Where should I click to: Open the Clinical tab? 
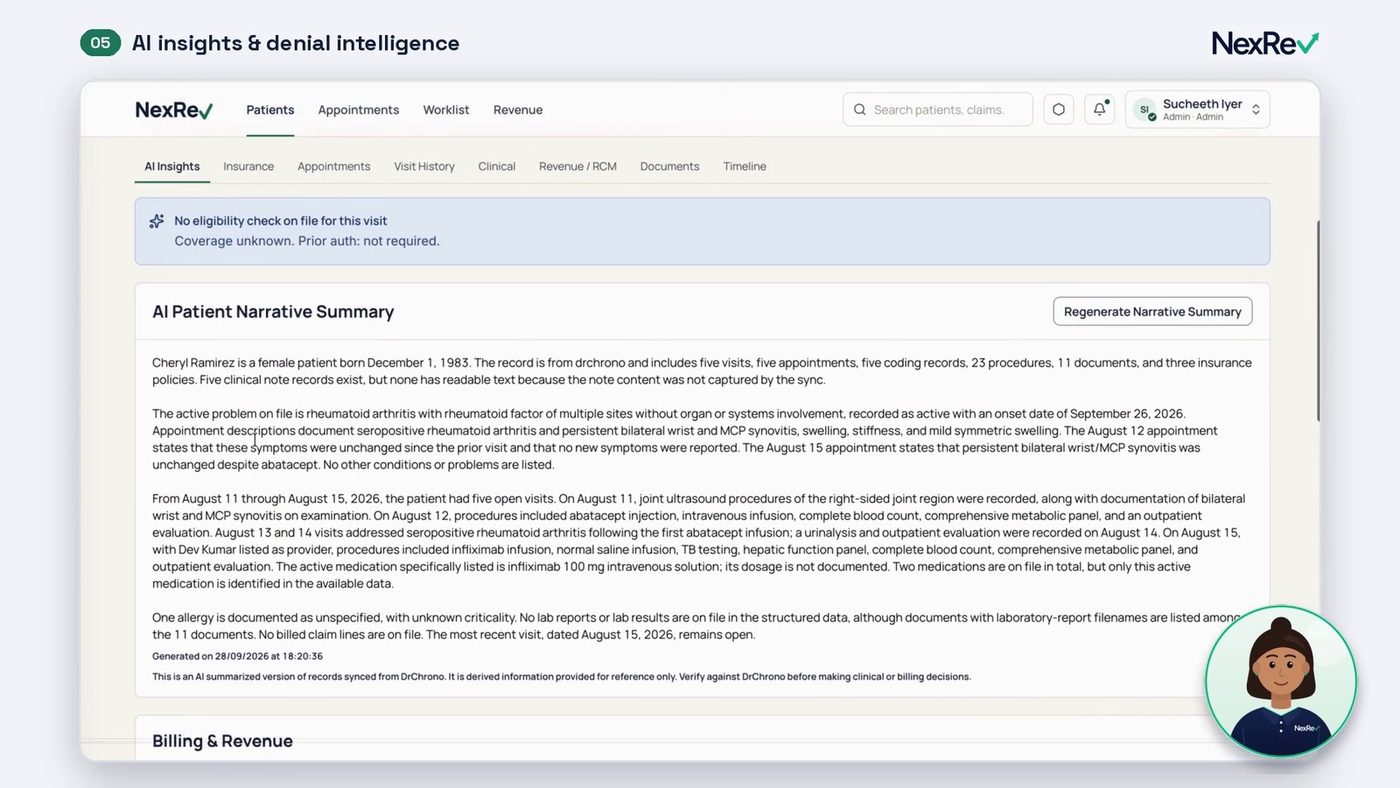[x=497, y=166]
